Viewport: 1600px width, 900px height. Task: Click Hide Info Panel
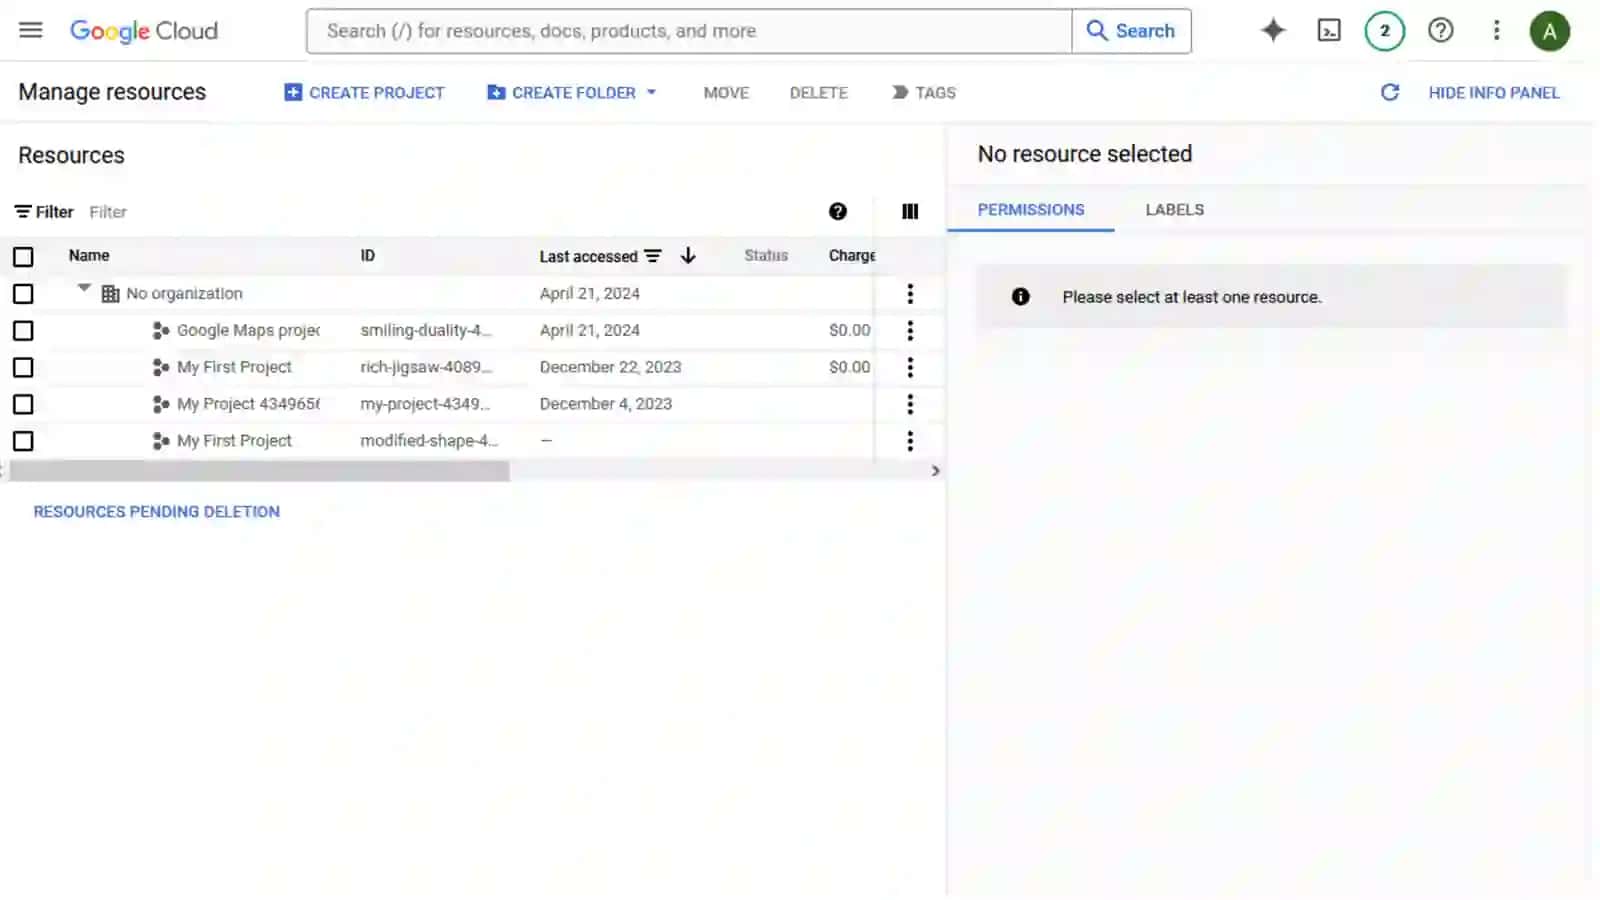(1493, 93)
